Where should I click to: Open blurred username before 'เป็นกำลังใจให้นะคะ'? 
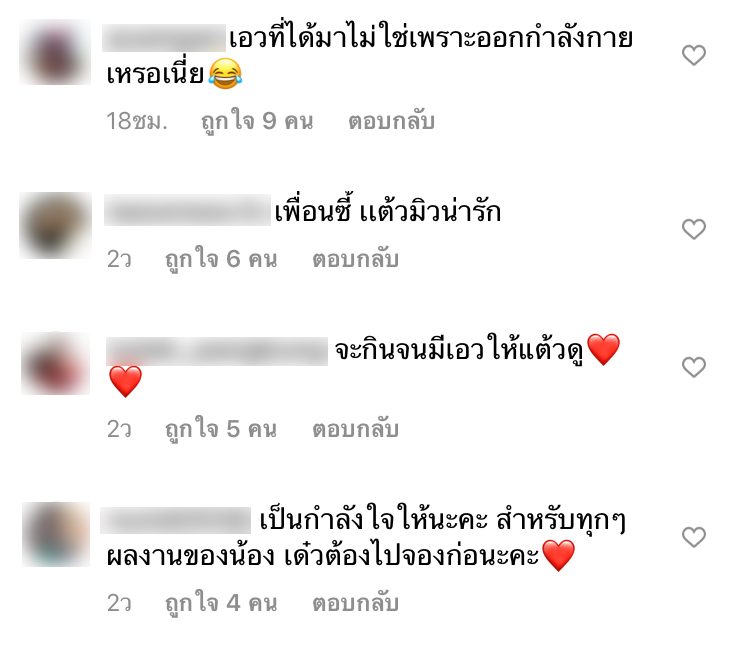pyautogui.click(x=176, y=520)
